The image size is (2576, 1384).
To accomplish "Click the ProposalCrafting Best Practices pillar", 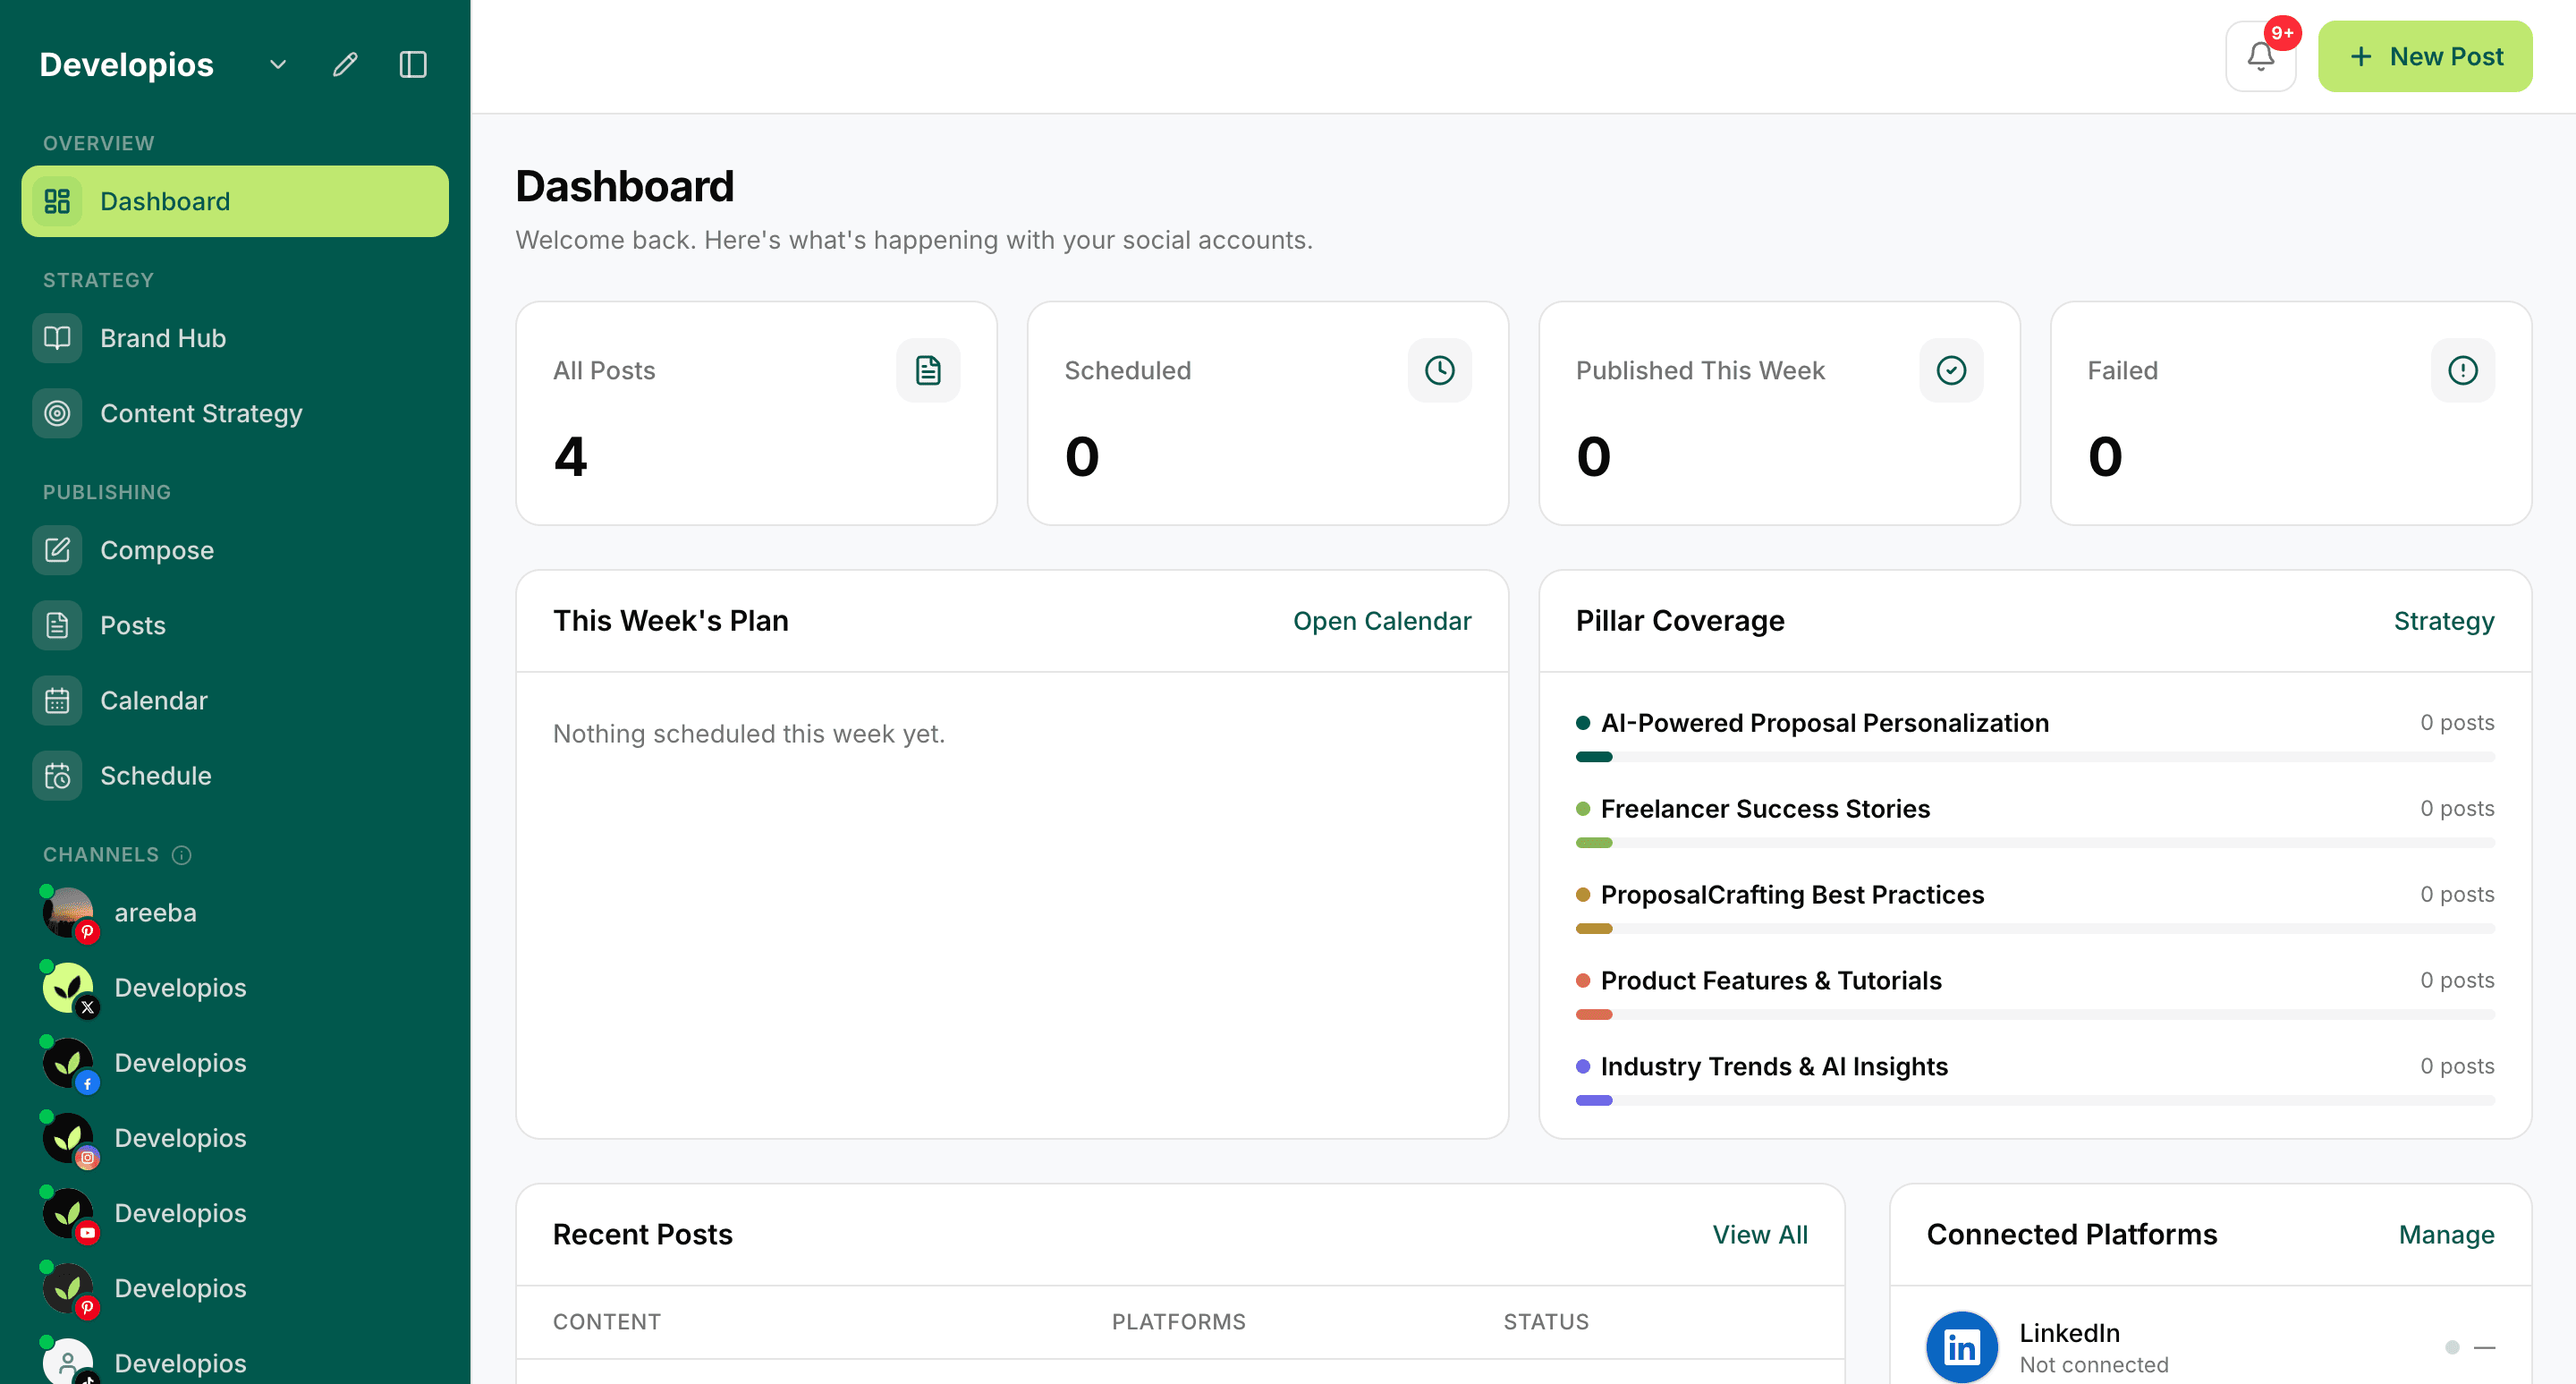I will (x=1792, y=894).
